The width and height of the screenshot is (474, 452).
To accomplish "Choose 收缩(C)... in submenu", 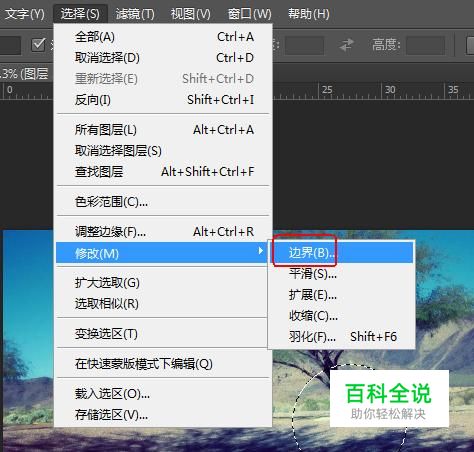I will 341,315.
